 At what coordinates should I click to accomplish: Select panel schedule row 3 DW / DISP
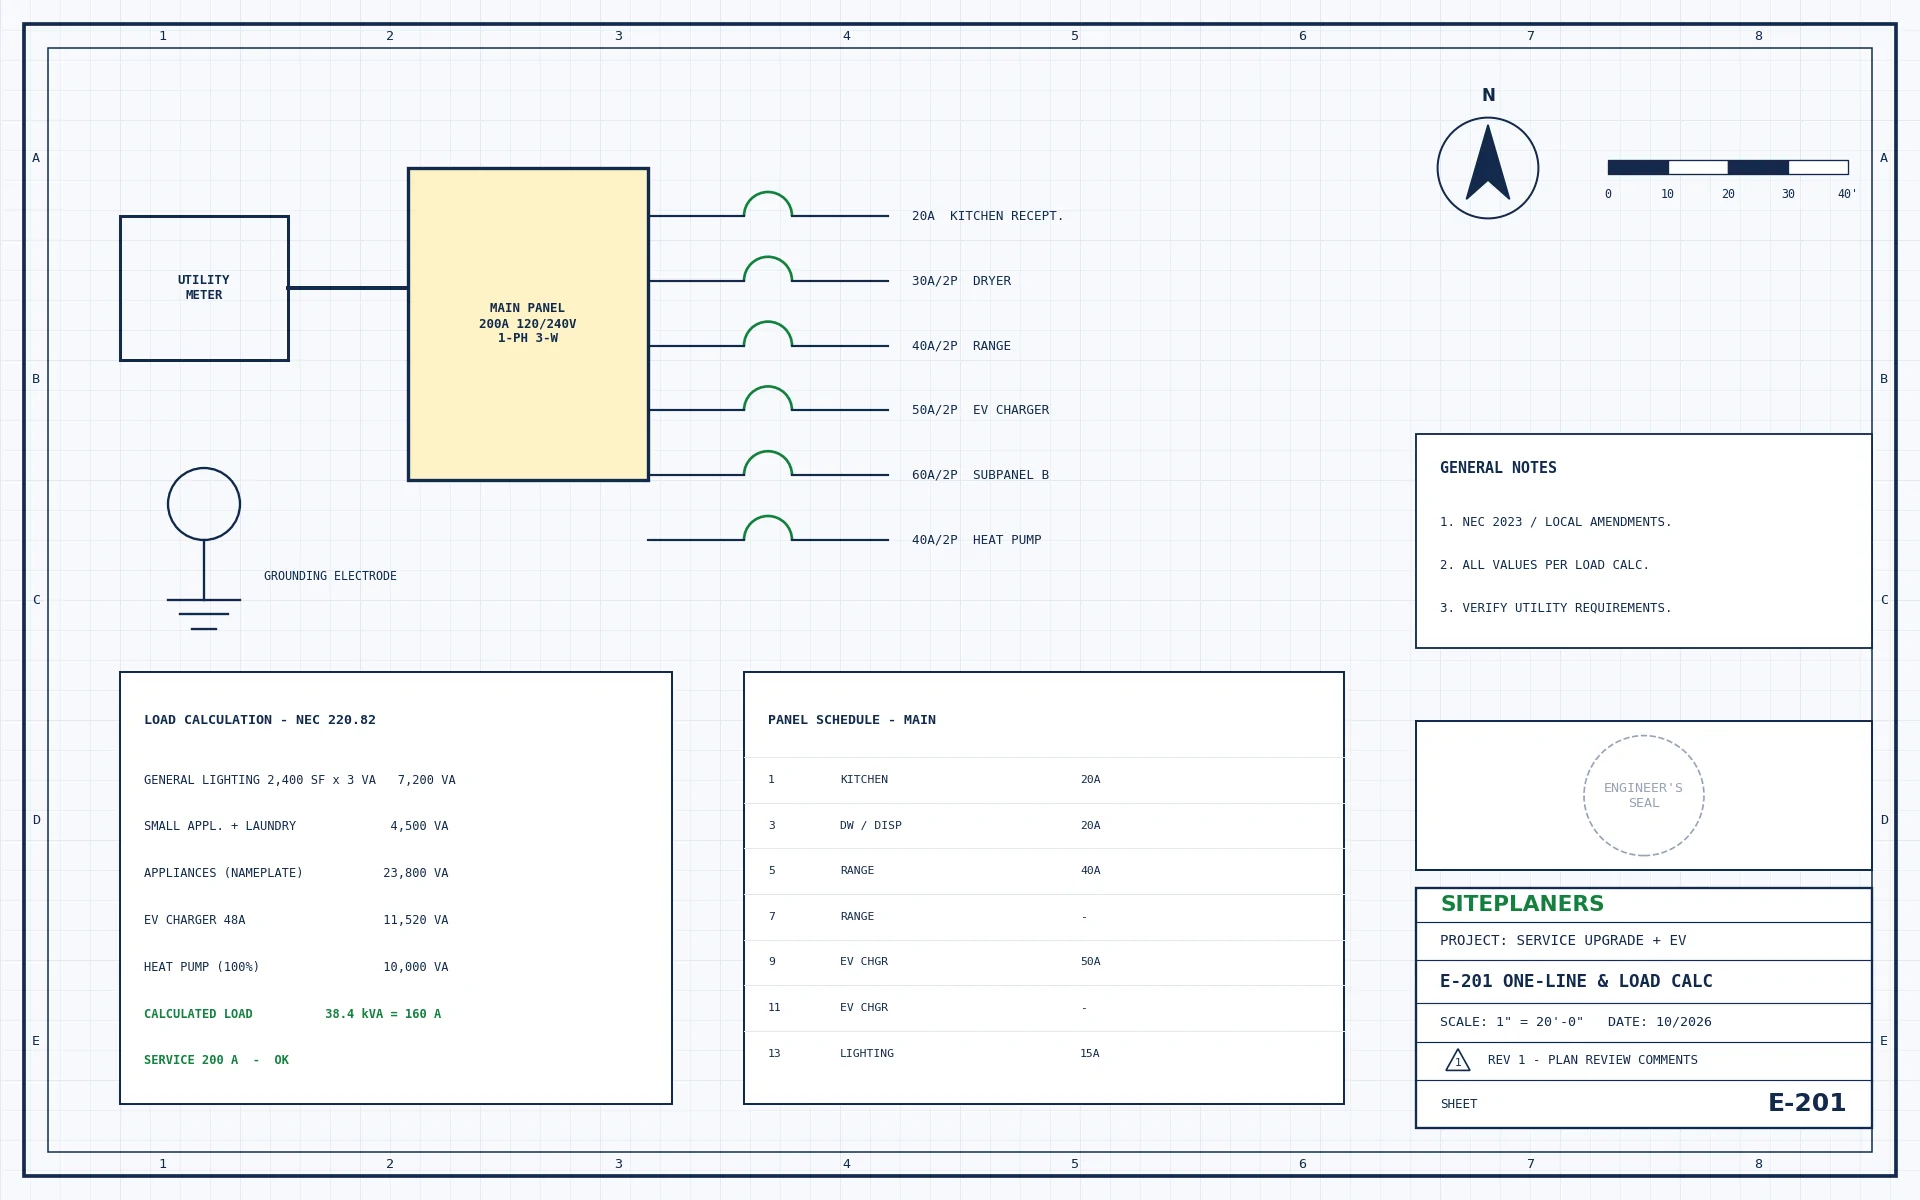point(1044,826)
